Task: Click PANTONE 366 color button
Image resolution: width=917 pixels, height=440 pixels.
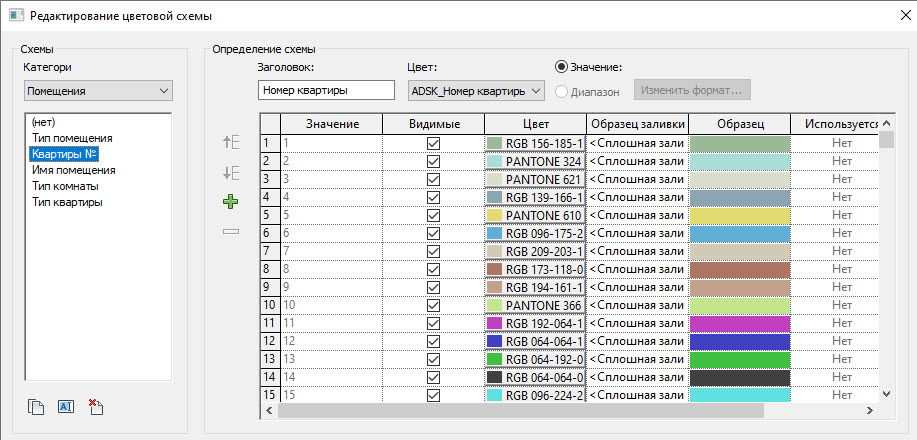Action: 536,305
